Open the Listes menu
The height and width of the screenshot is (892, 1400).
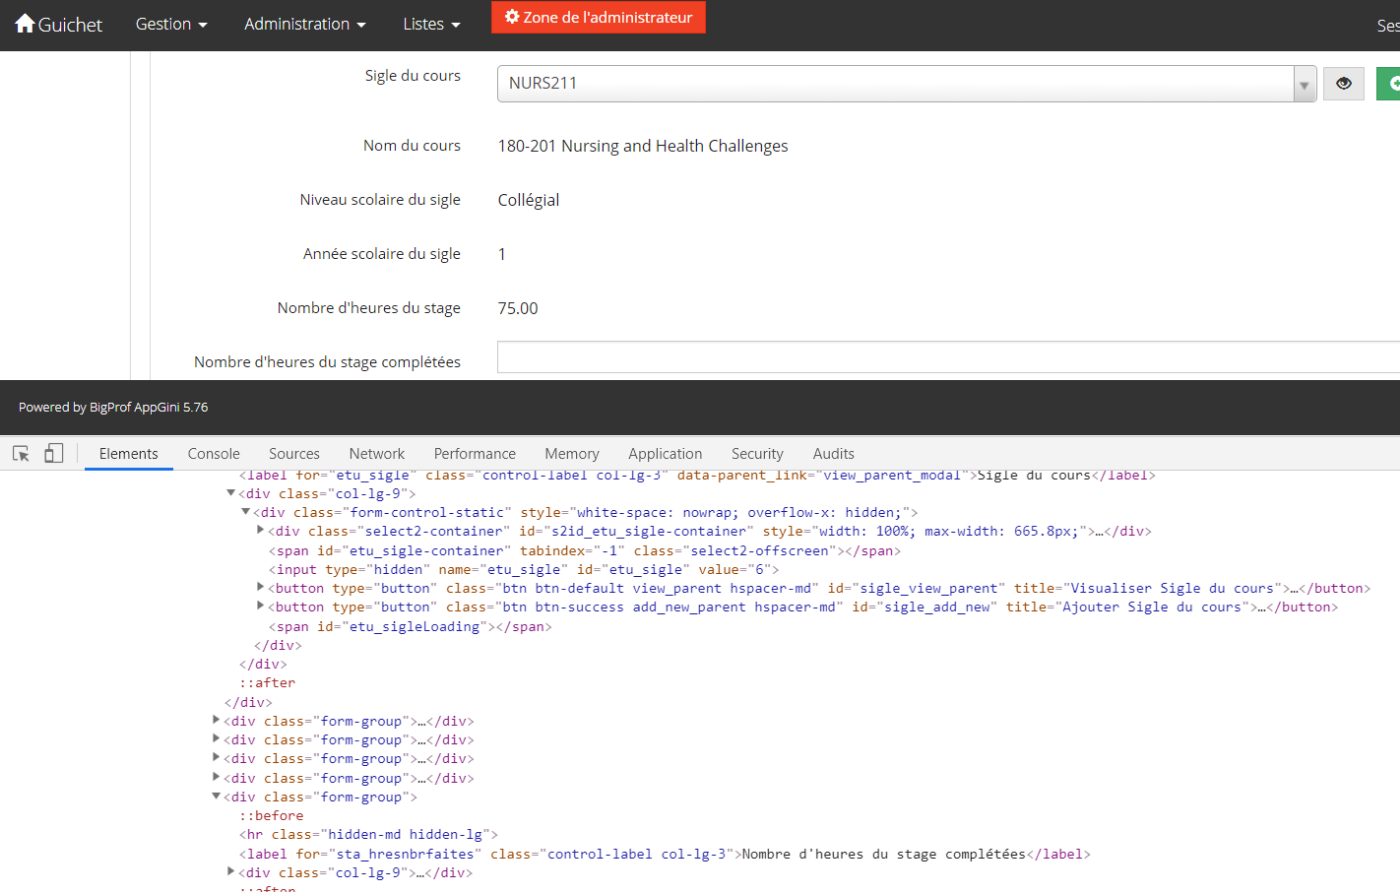tap(432, 24)
